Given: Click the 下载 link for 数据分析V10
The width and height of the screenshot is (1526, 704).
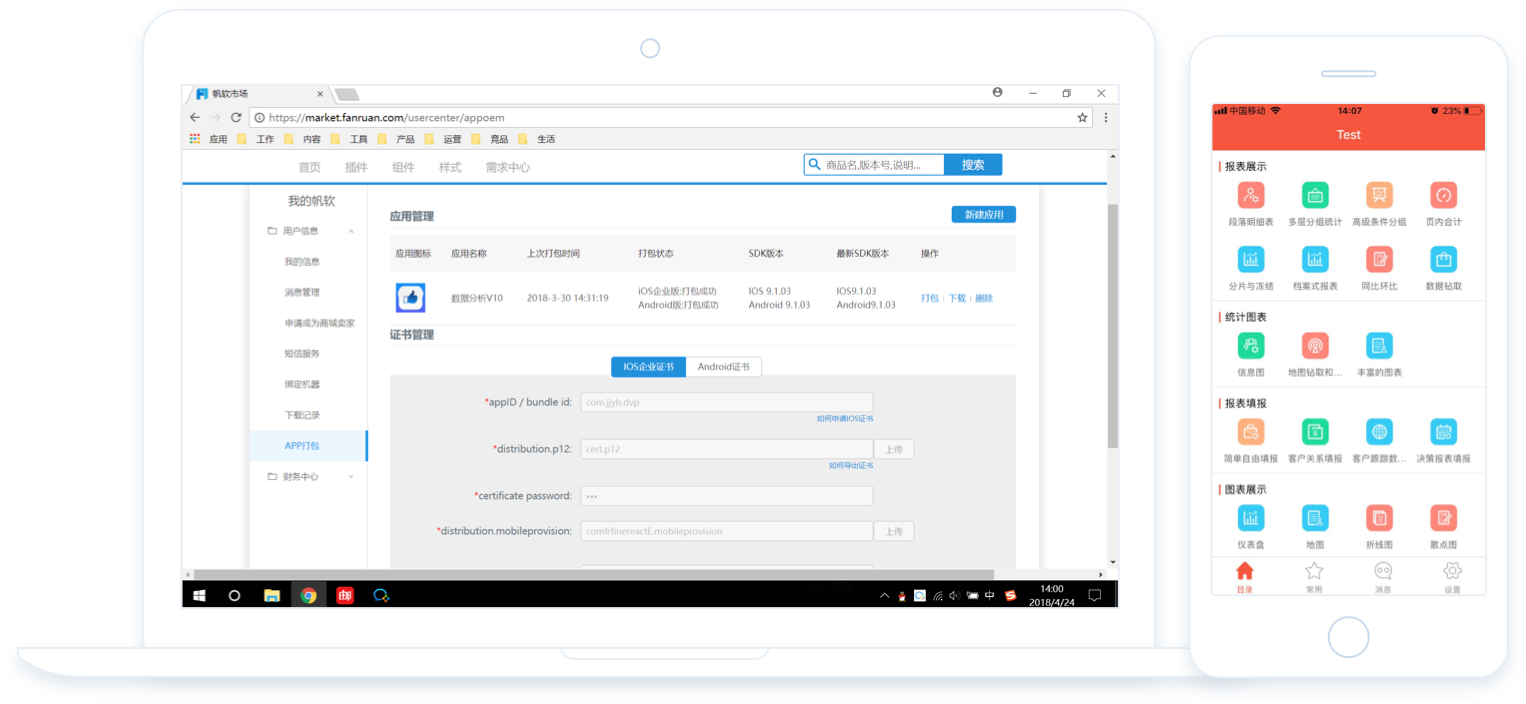Looking at the screenshot, I should click(x=957, y=298).
